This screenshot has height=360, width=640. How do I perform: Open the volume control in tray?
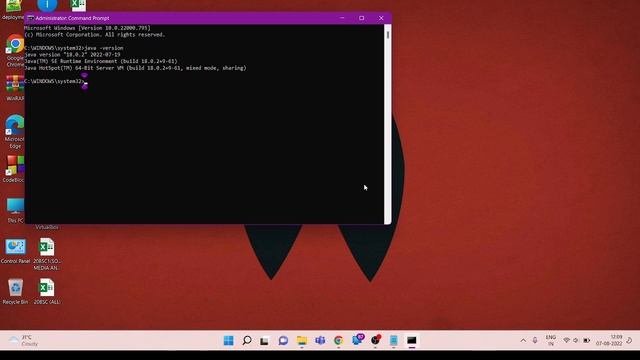(x=576, y=340)
